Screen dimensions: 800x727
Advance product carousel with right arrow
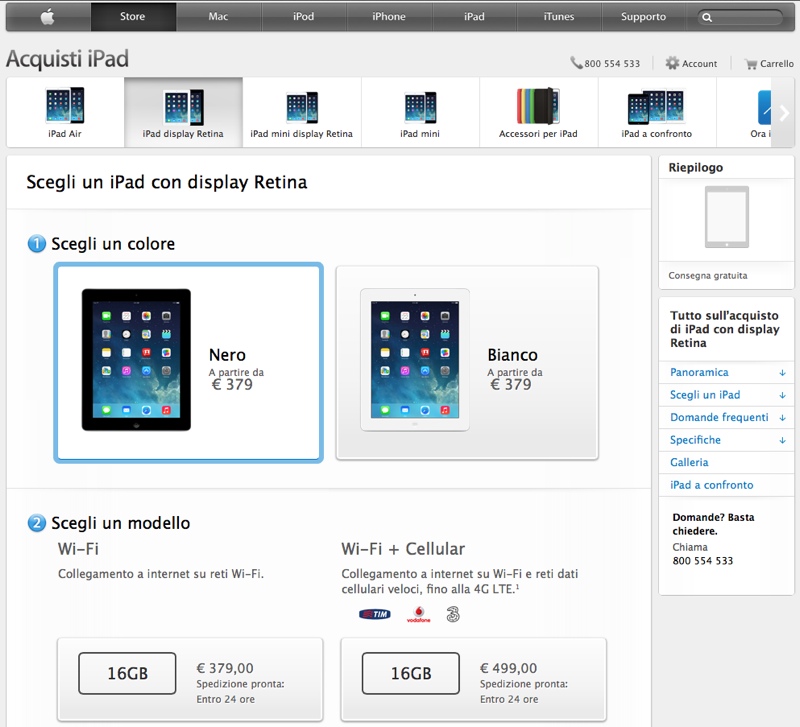pos(784,113)
